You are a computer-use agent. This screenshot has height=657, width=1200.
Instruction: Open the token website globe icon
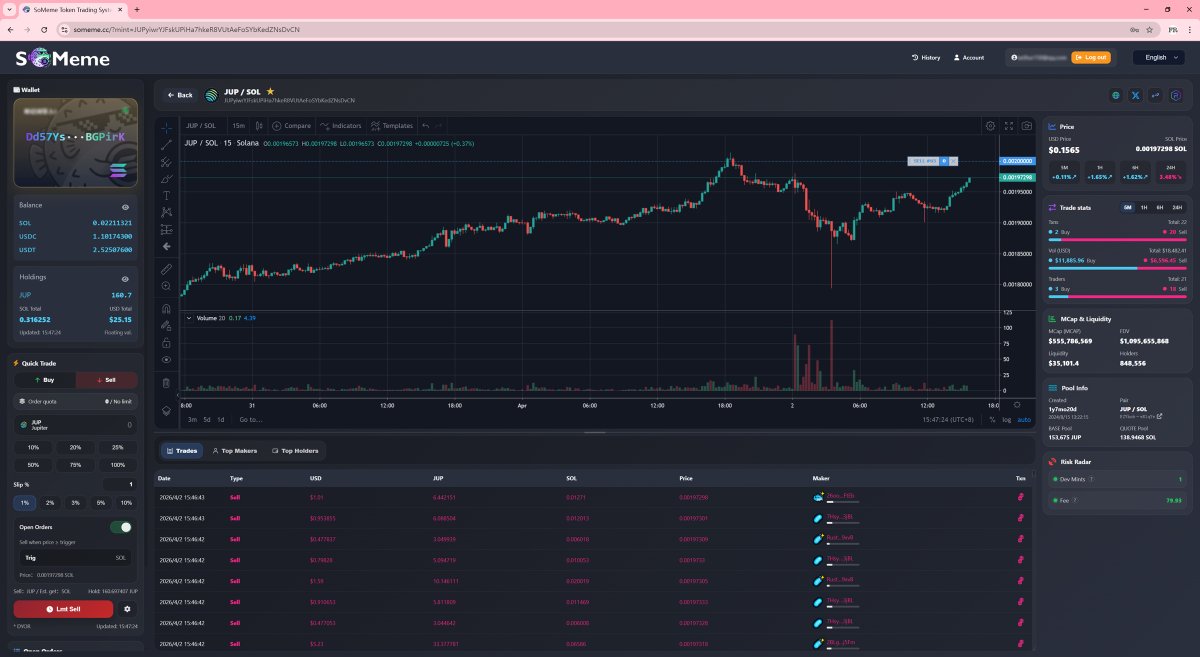(x=1116, y=95)
